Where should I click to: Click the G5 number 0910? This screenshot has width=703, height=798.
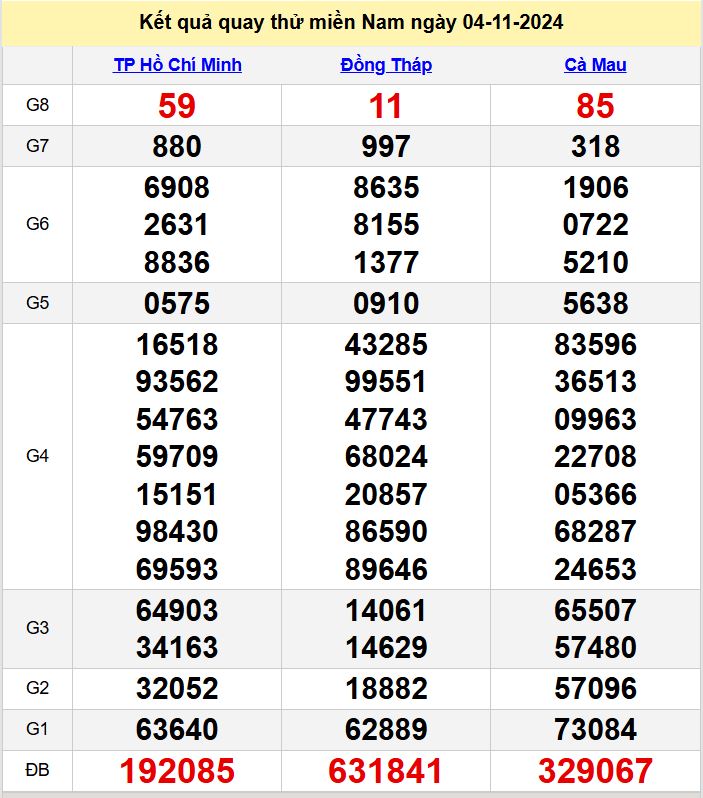(386, 303)
